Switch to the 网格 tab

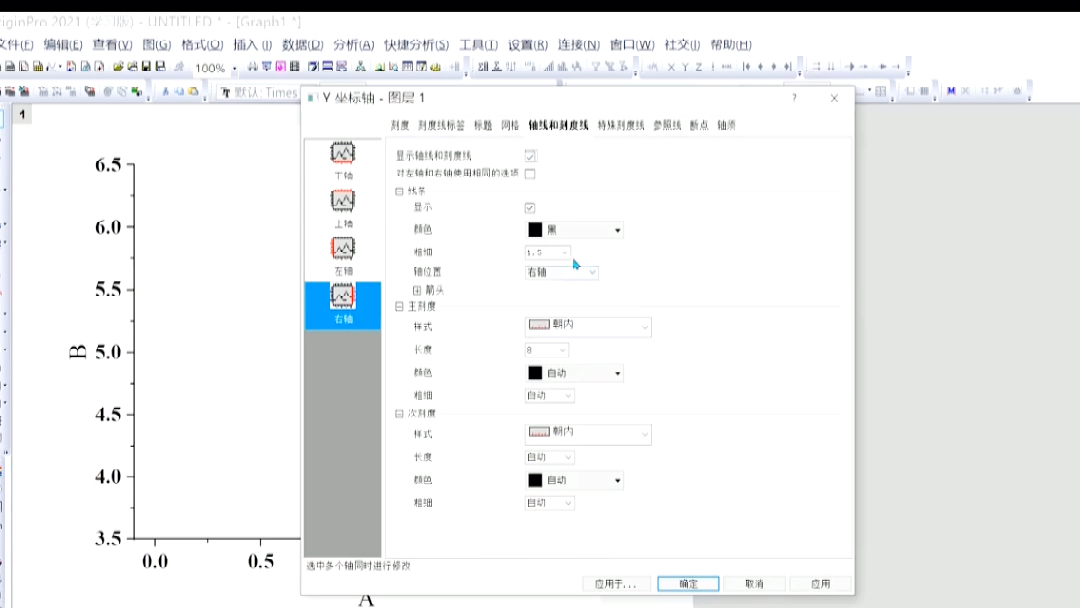click(x=510, y=126)
